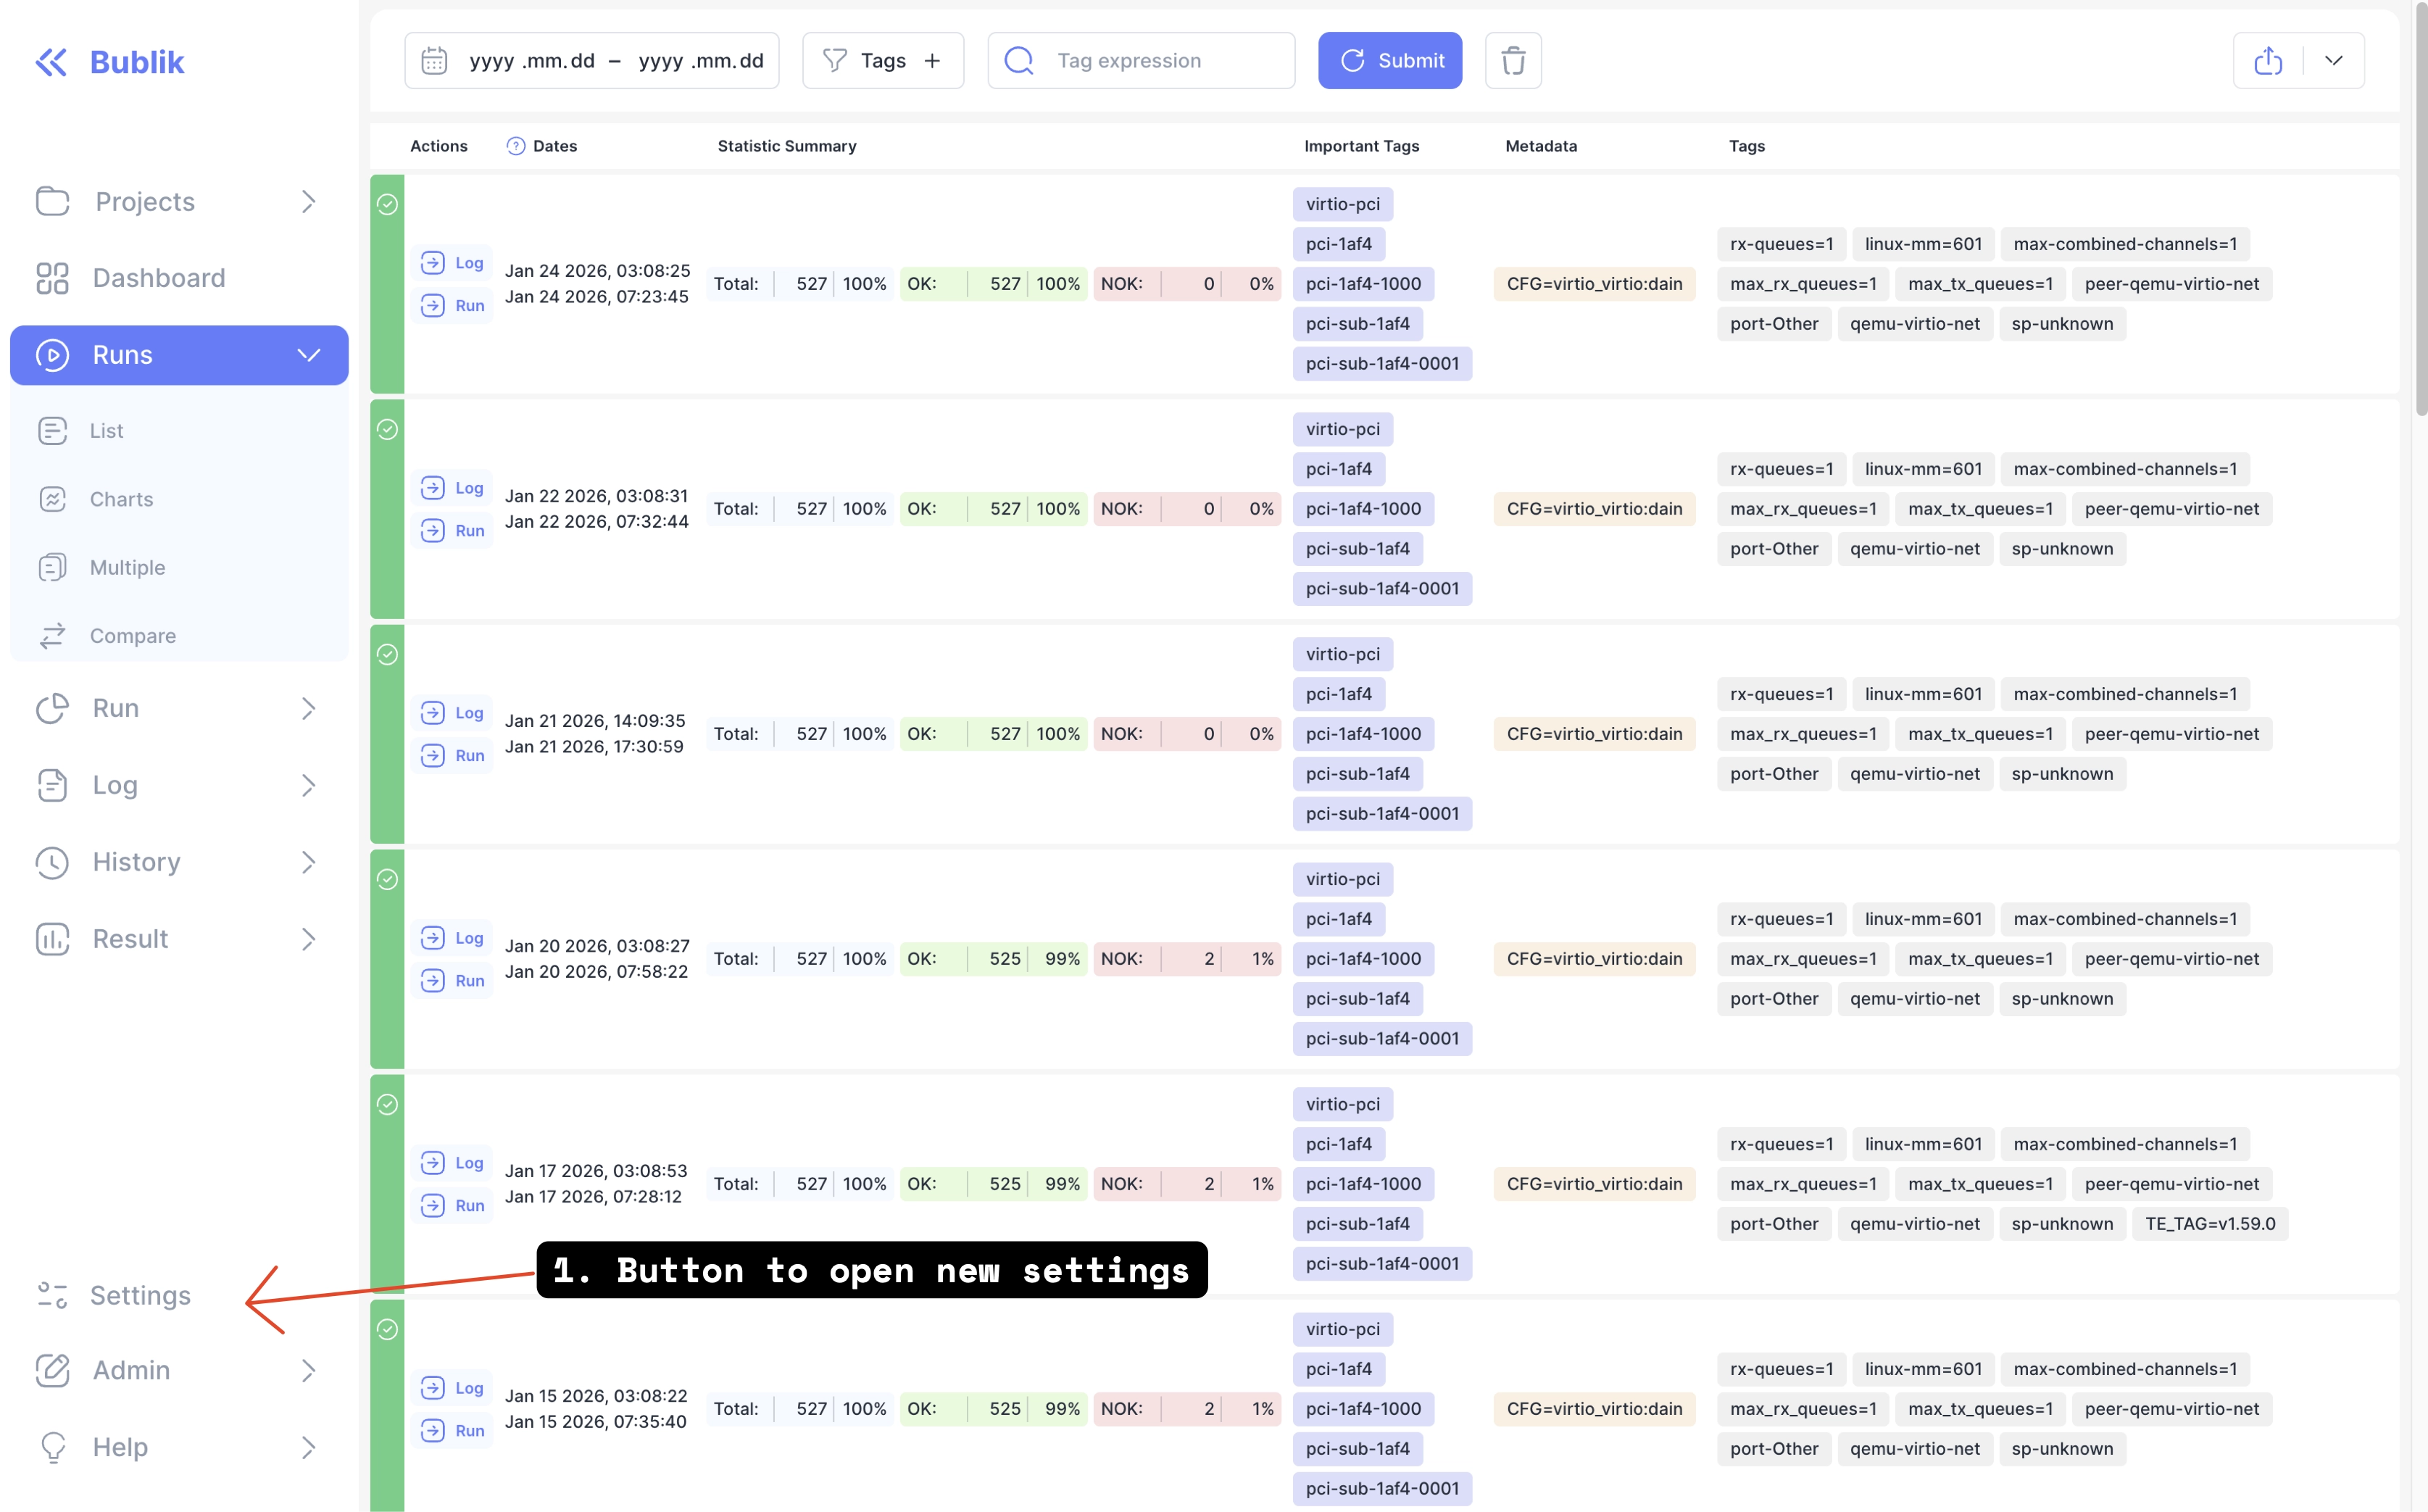The image size is (2428, 1512).
Task: Click the export share icon
Action: pos(2267,61)
